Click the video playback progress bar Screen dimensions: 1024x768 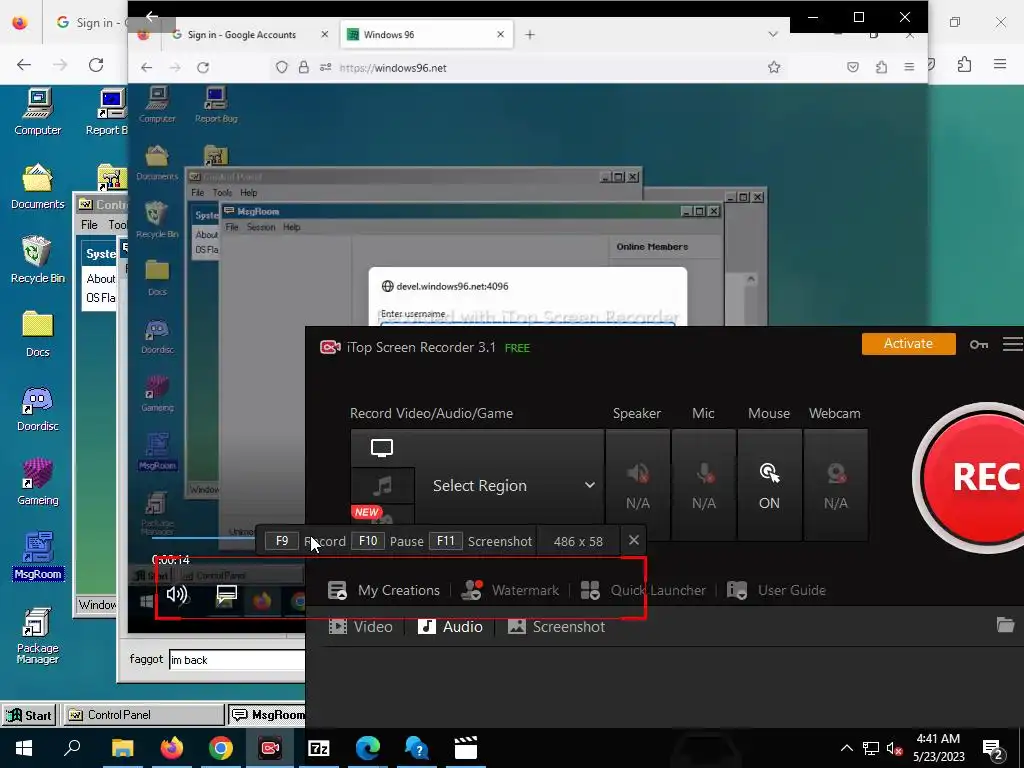pyautogui.click(x=202, y=537)
